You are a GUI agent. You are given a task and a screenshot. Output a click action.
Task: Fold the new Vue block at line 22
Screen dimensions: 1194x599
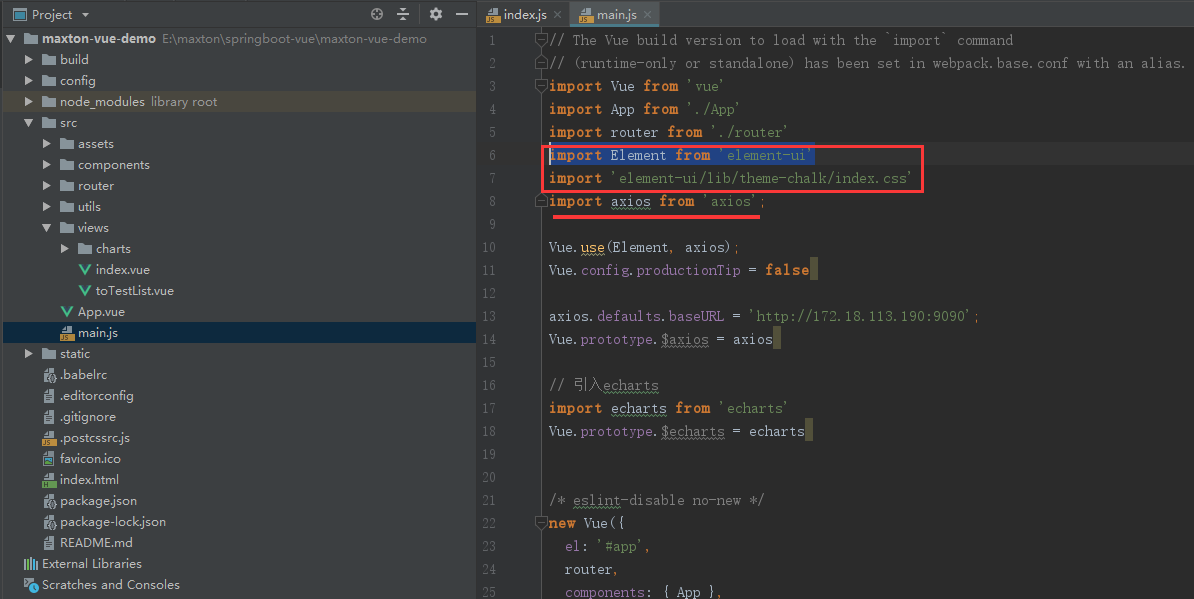(x=541, y=523)
